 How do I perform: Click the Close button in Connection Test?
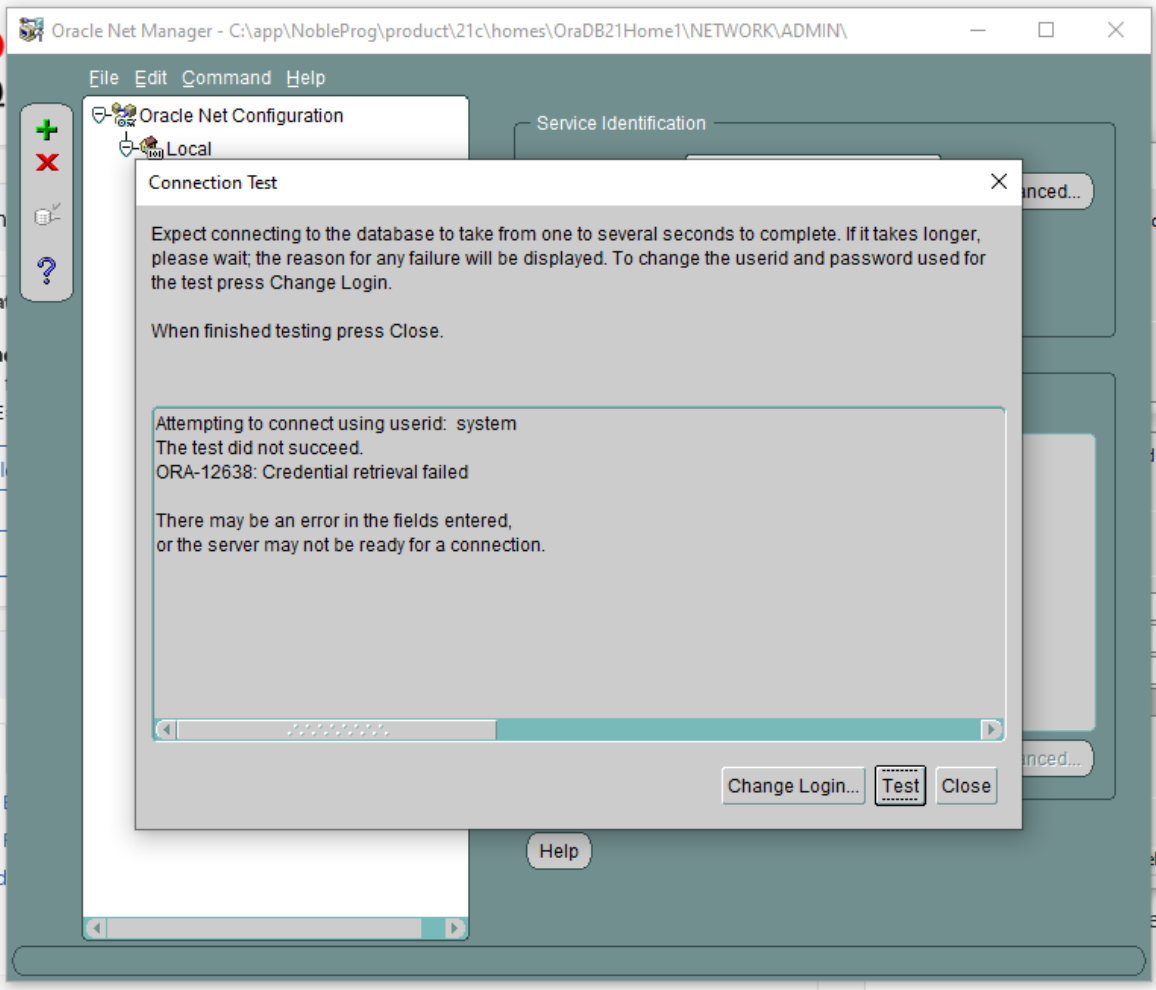[x=966, y=786]
